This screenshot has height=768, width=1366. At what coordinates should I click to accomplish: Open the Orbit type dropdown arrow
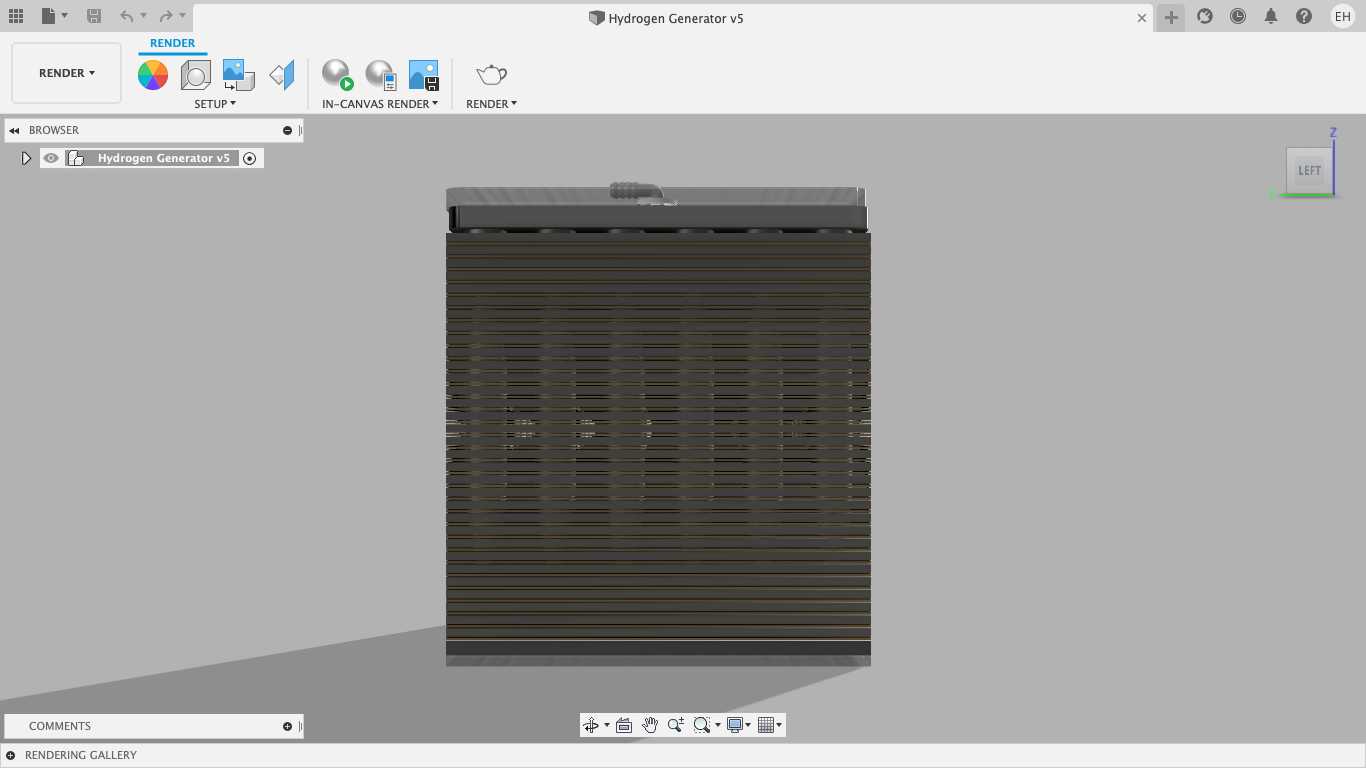[606, 726]
